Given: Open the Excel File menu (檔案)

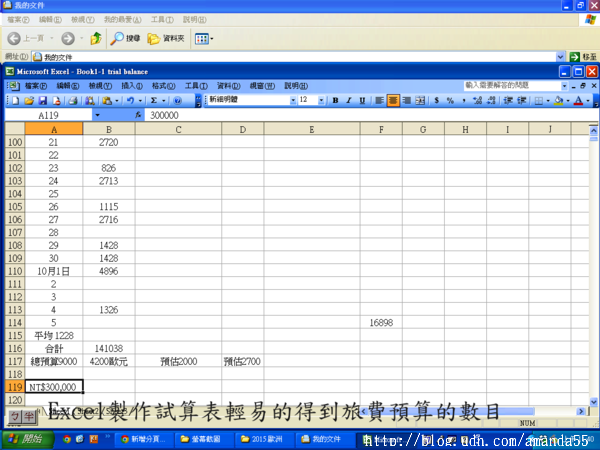Looking at the screenshot, I should [36, 86].
